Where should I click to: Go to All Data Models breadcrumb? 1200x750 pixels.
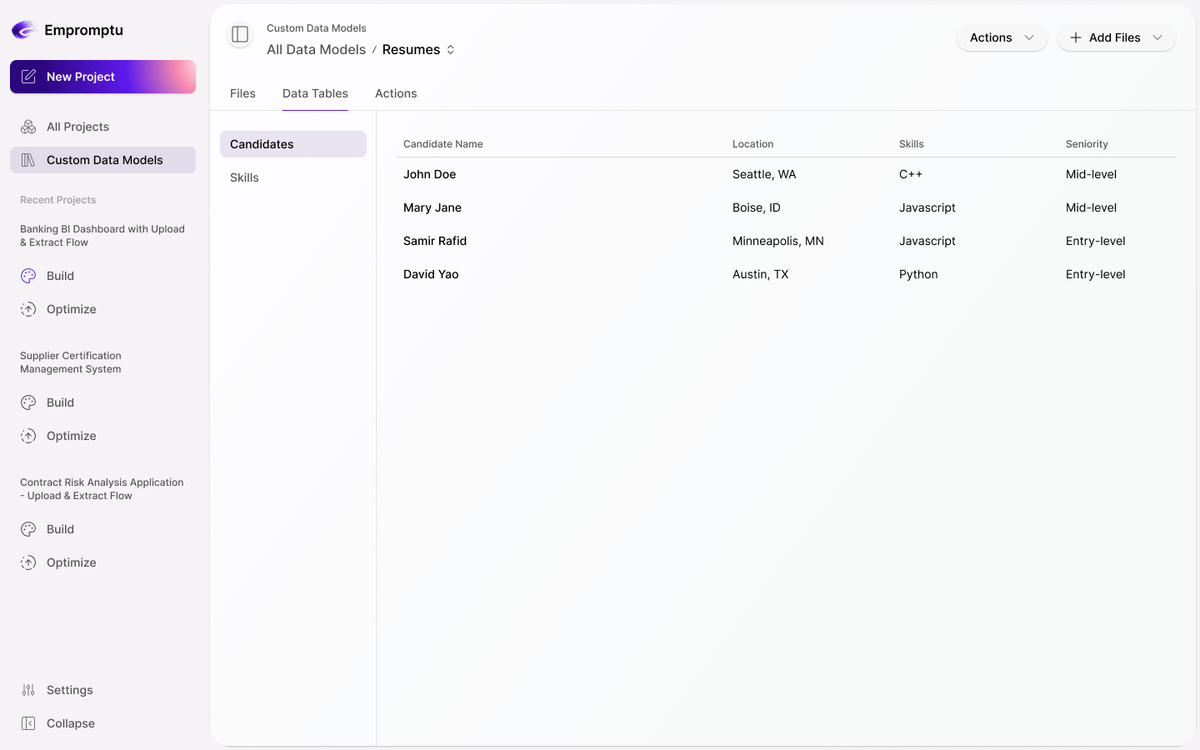[x=316, y=50]
